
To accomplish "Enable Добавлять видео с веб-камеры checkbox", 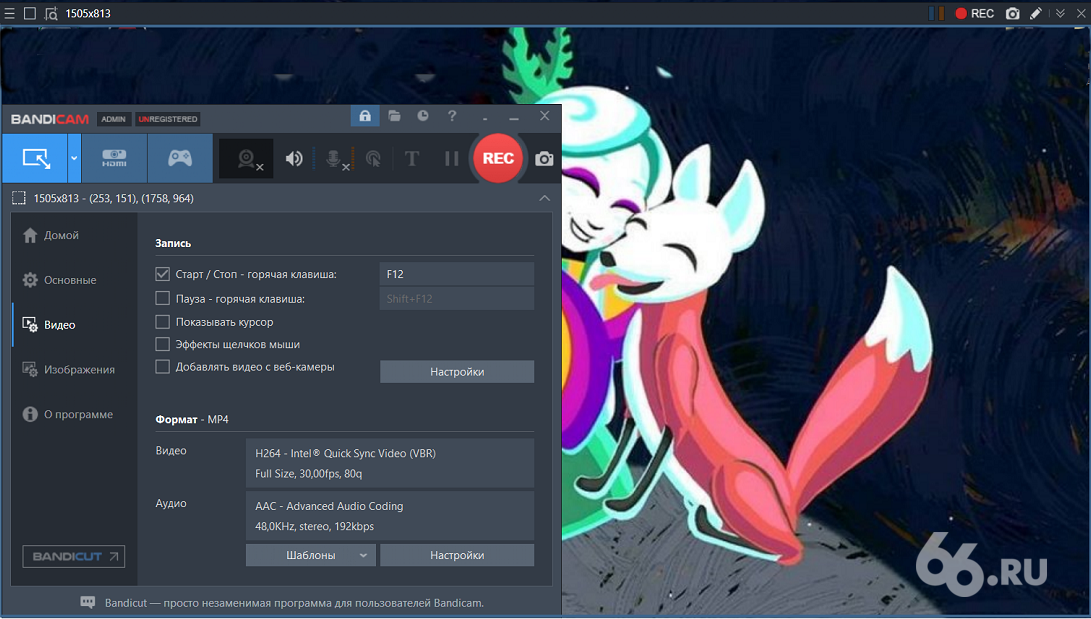I will pos(163,367).
